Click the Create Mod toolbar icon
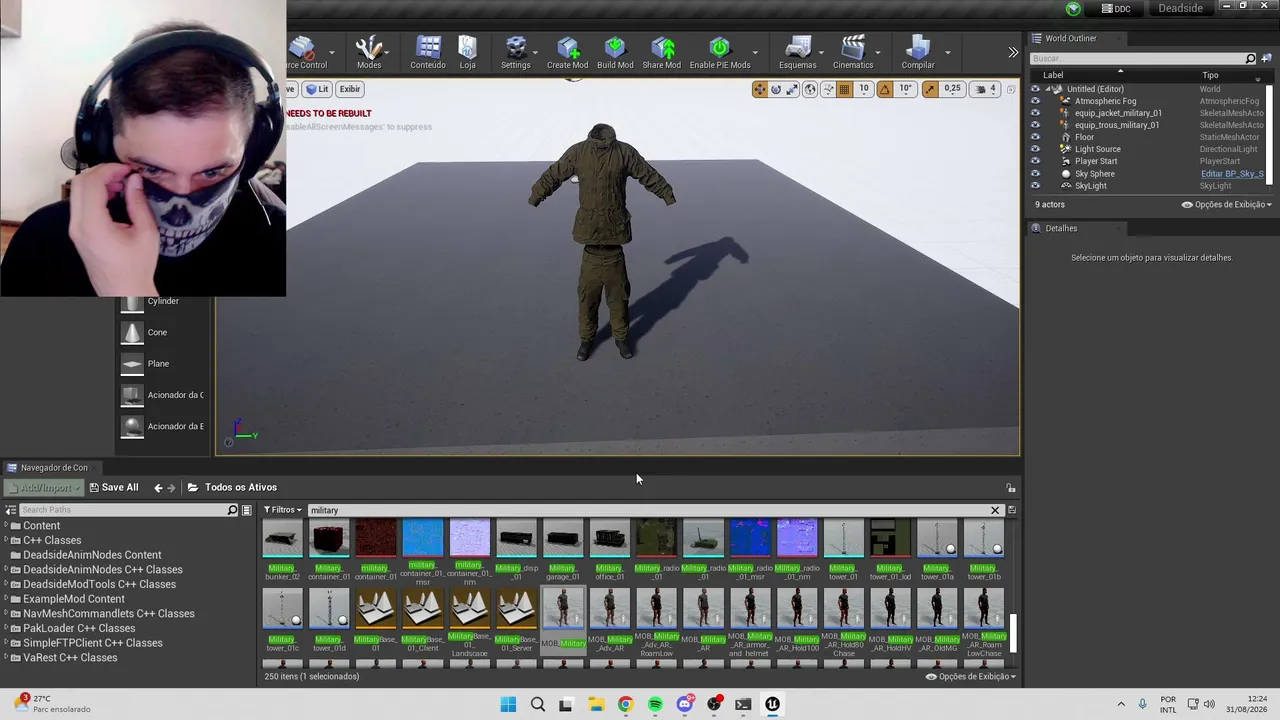This screenshot has width=1280, height=720. pos(567,52)
